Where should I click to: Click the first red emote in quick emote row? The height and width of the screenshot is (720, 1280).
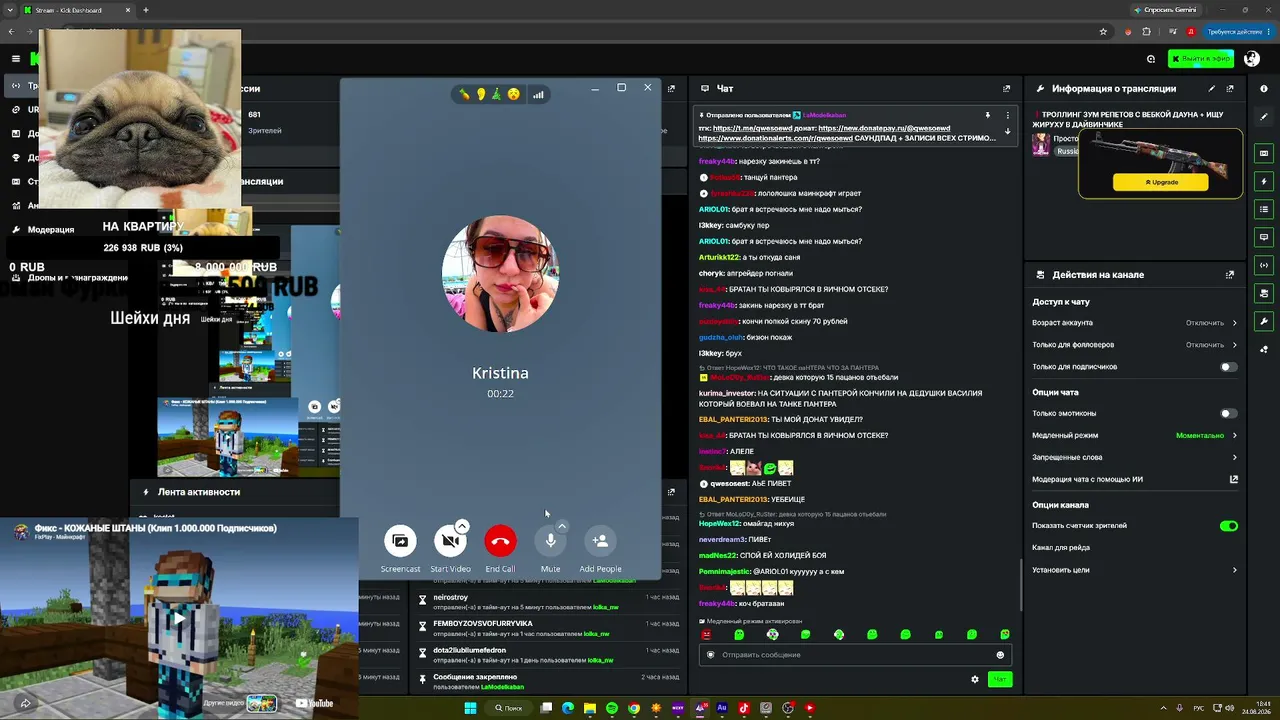706,635
